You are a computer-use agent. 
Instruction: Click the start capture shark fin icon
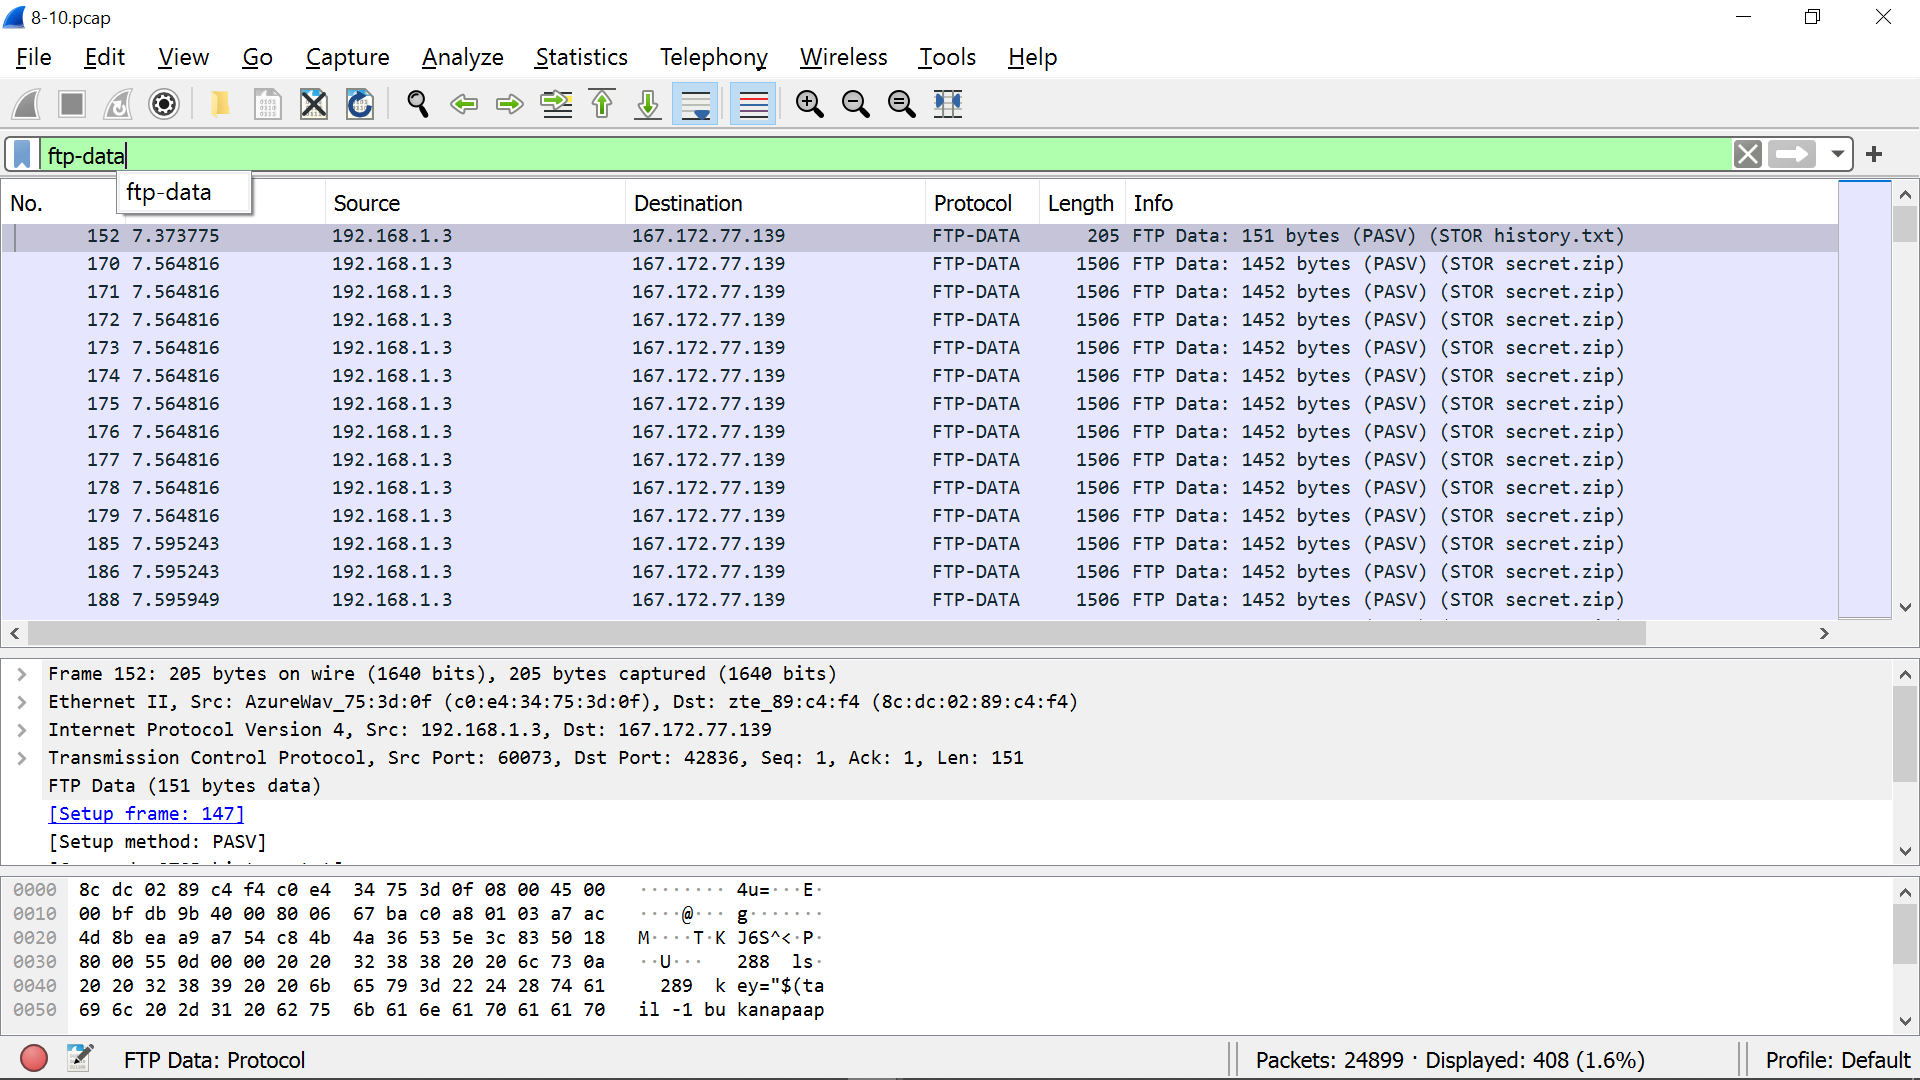(x=27, y=104)
